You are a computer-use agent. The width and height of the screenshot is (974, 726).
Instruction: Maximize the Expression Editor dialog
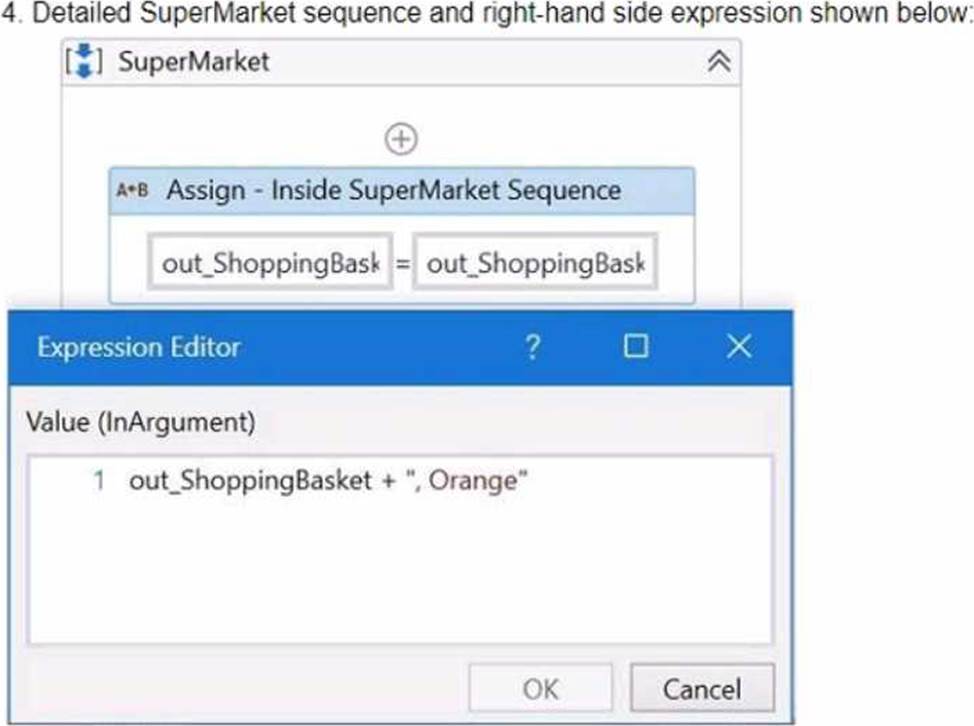click(x=635, y=346)
